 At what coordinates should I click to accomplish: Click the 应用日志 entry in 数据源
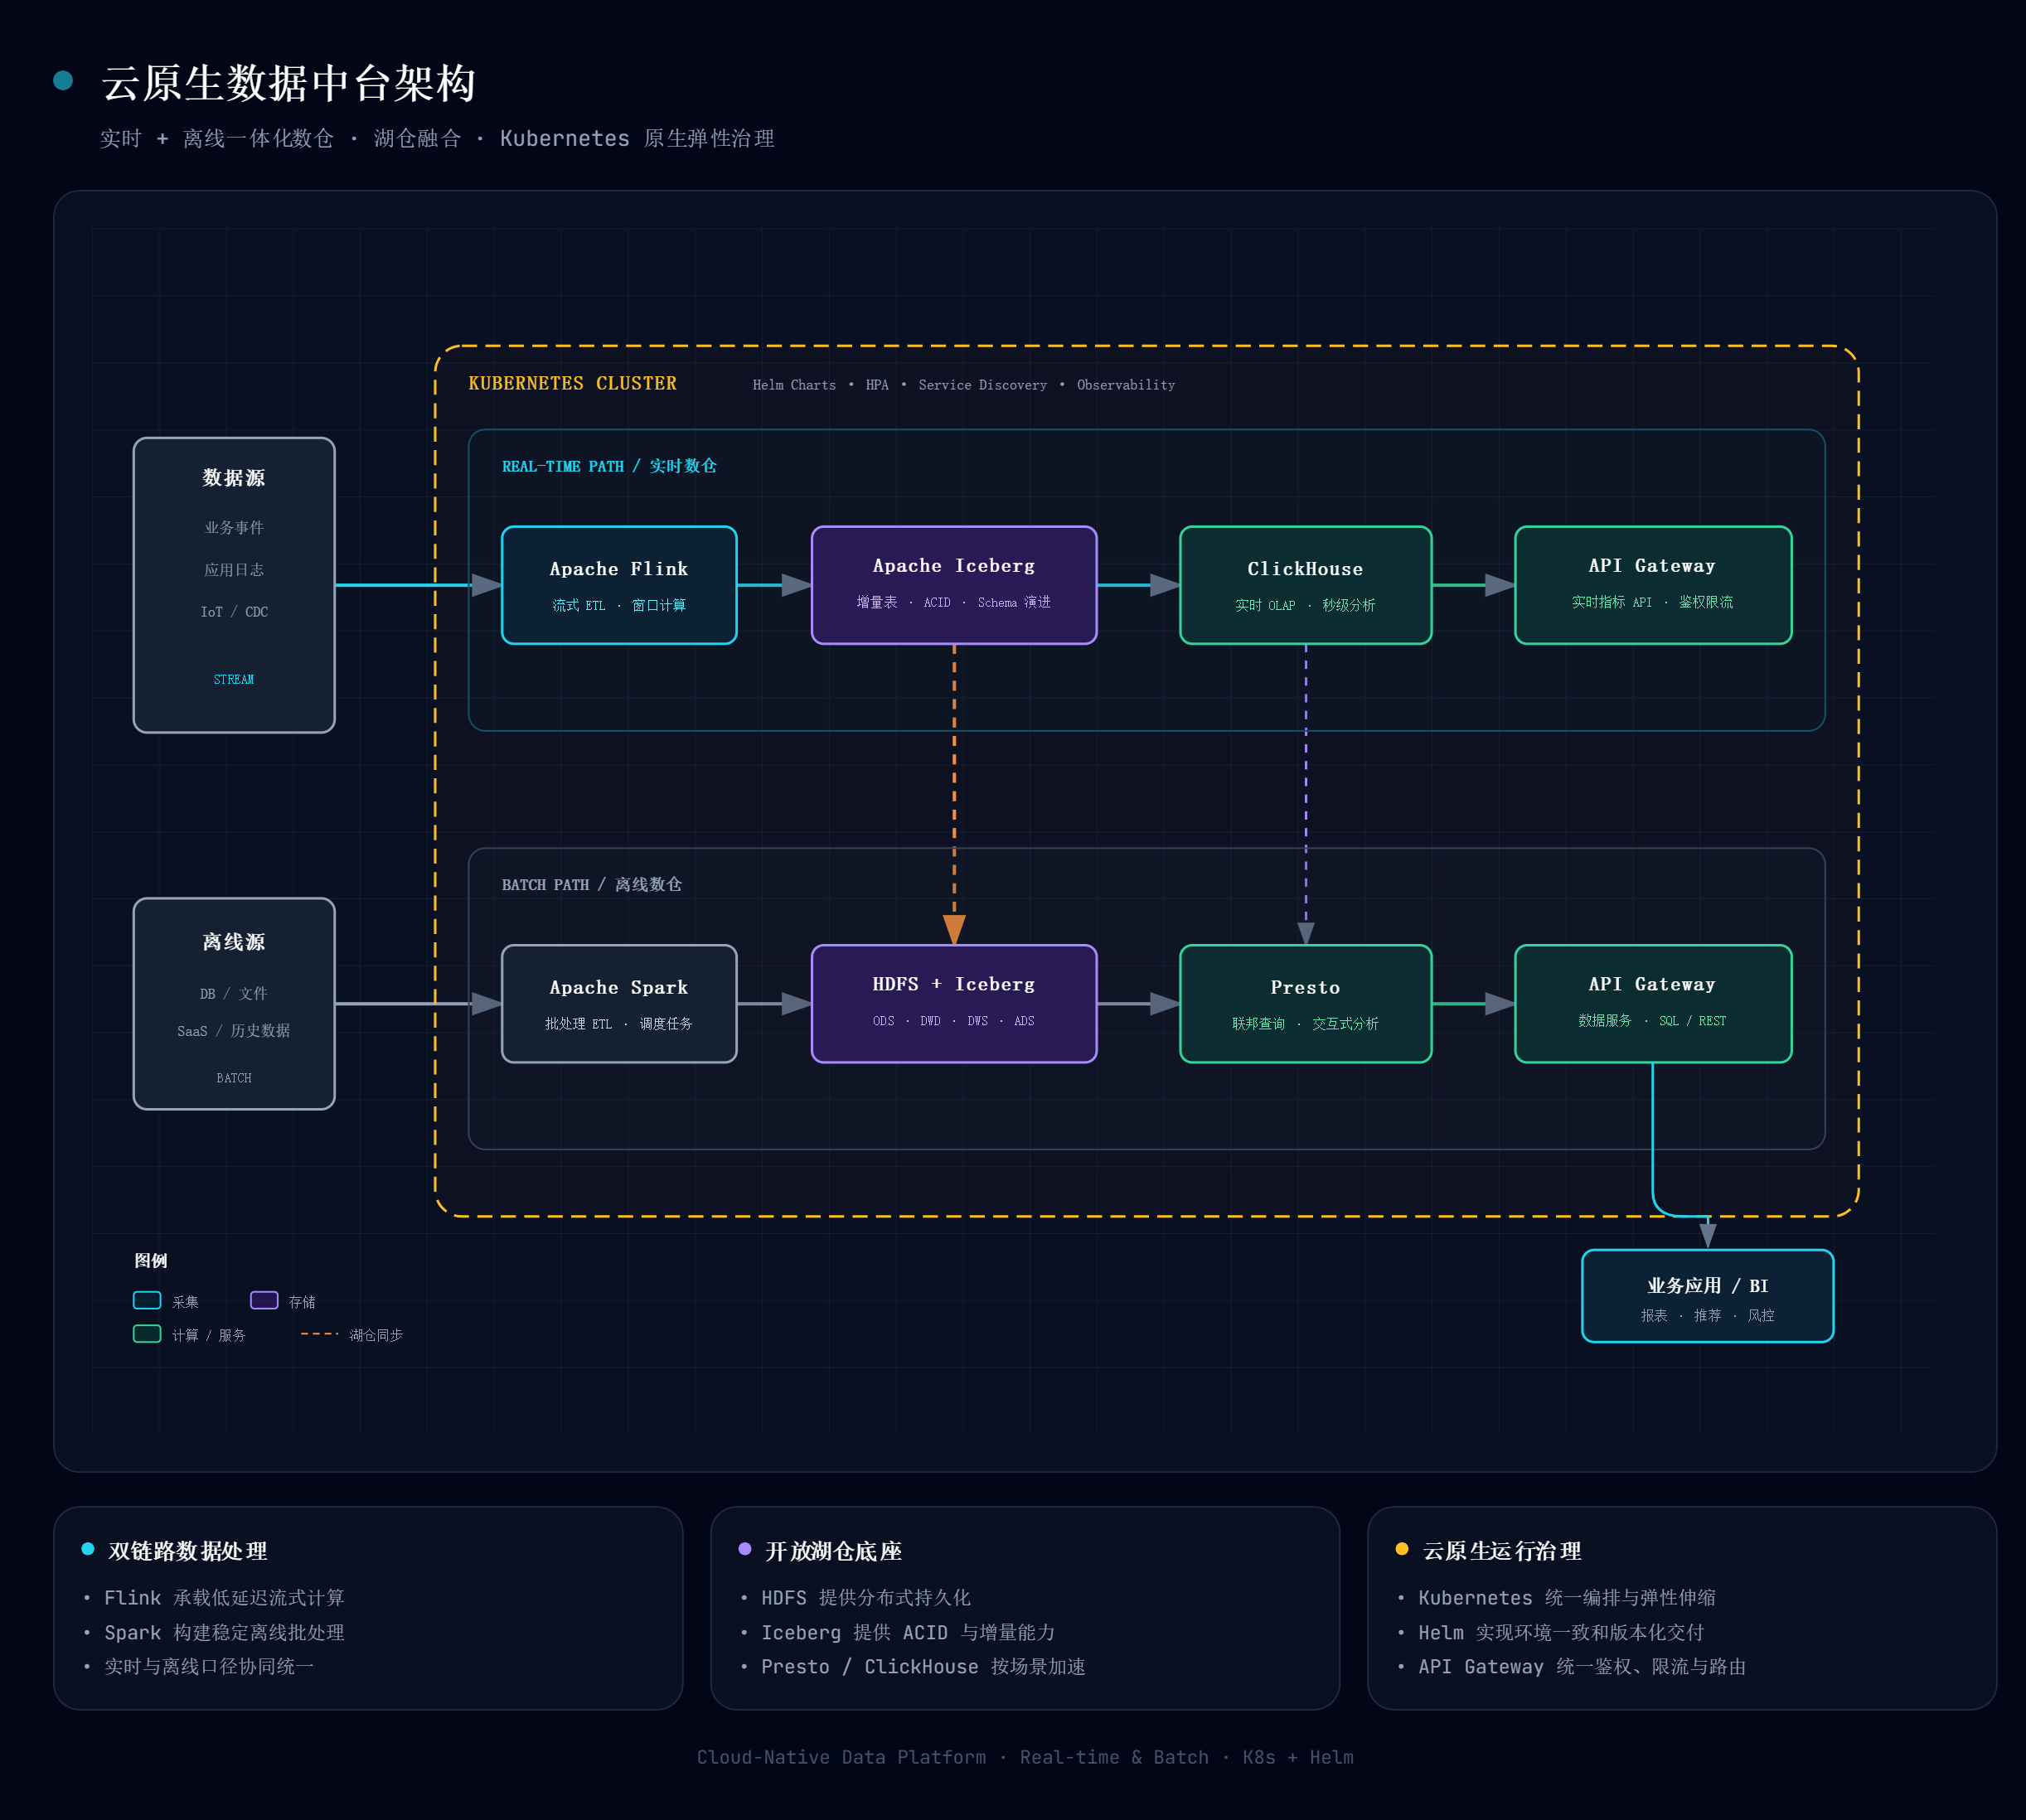(x=234, y=569)
